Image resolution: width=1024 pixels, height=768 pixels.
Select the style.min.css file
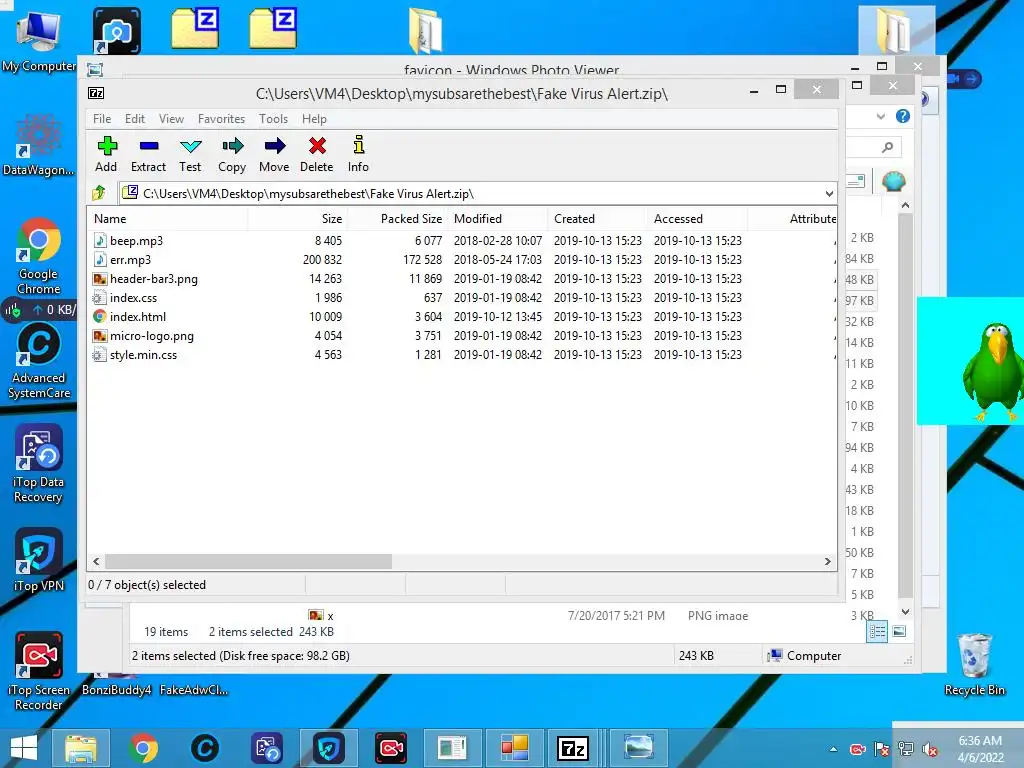(x=135, y=355)
